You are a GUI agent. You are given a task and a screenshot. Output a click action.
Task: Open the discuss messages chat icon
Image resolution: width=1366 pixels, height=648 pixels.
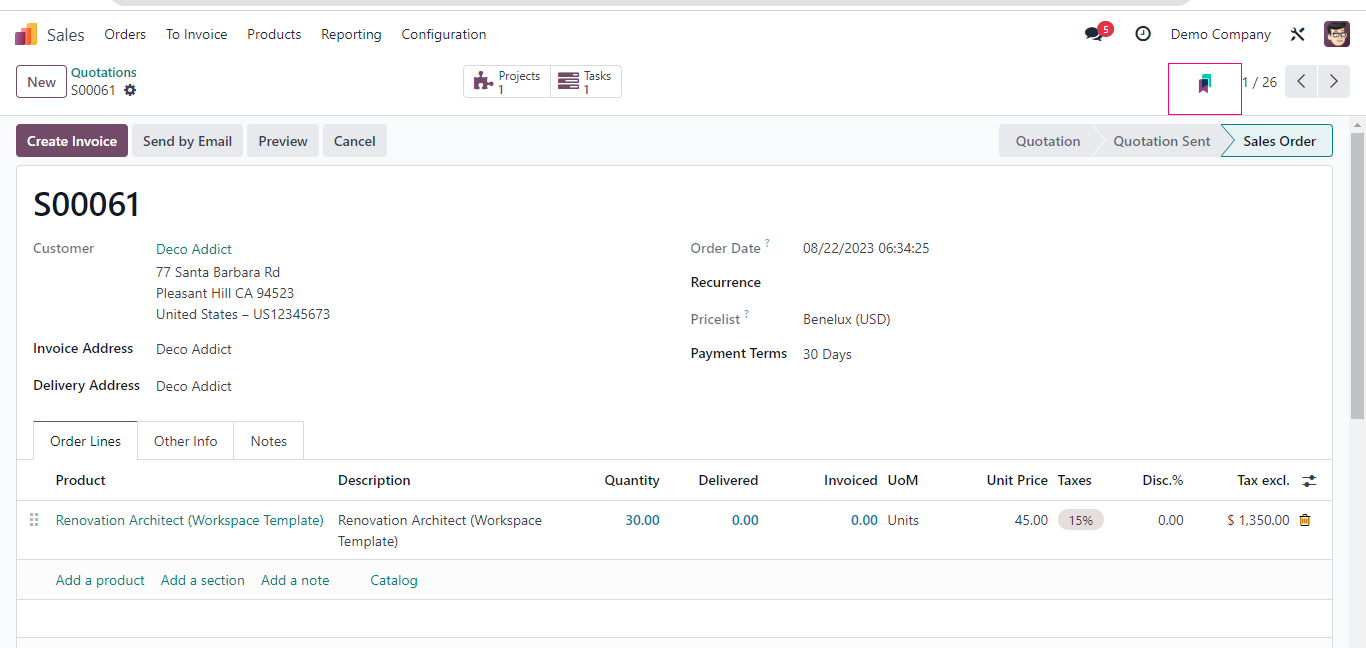(x=1093, y=34)
